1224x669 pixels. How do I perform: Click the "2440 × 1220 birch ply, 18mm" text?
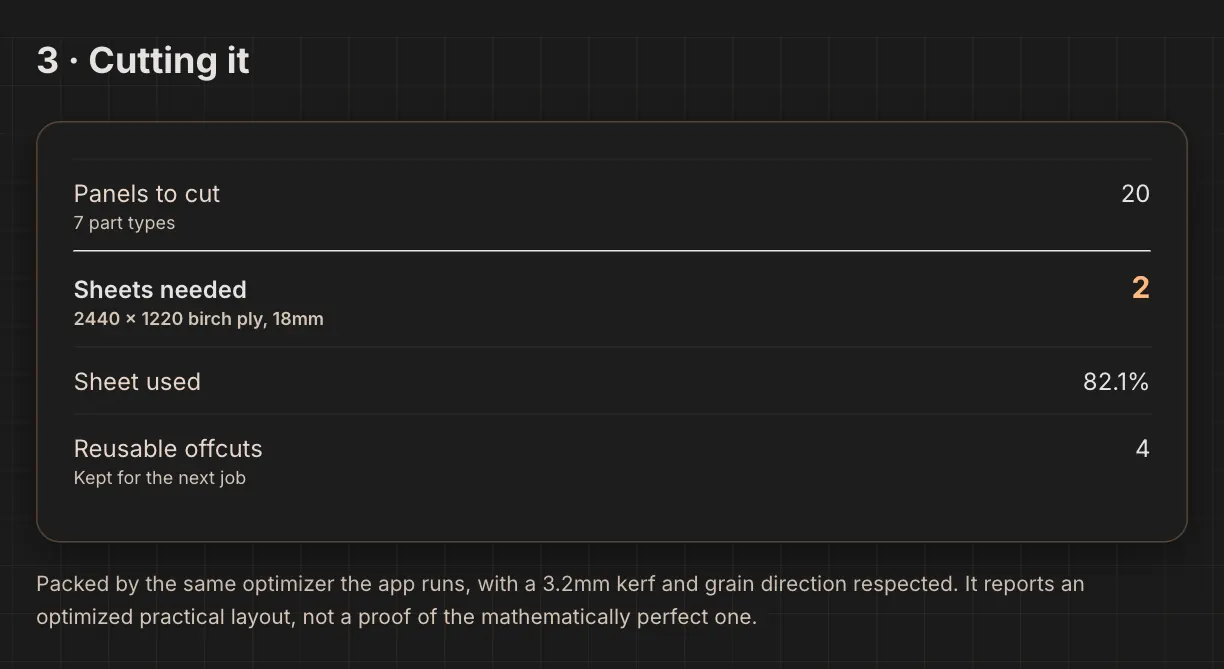click(x=198, y=319)
